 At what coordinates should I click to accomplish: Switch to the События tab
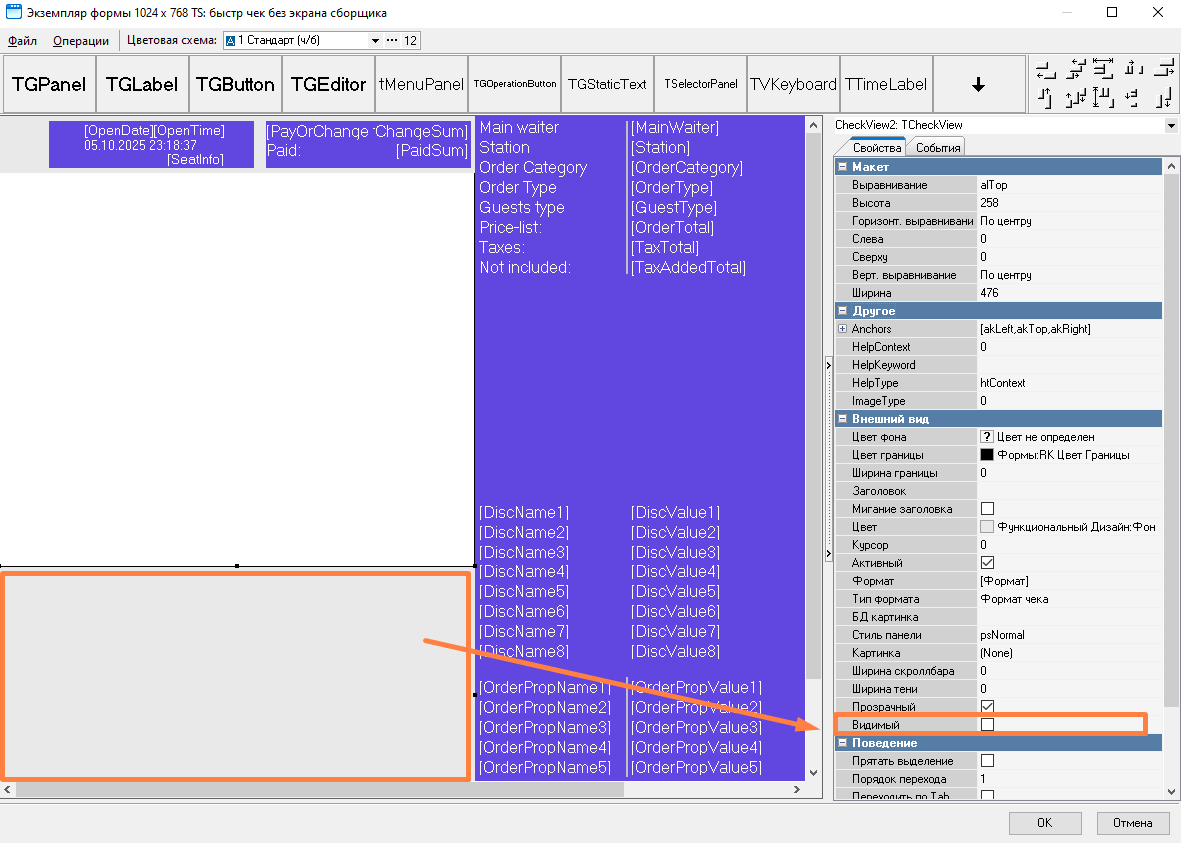[x=937, y=148]
